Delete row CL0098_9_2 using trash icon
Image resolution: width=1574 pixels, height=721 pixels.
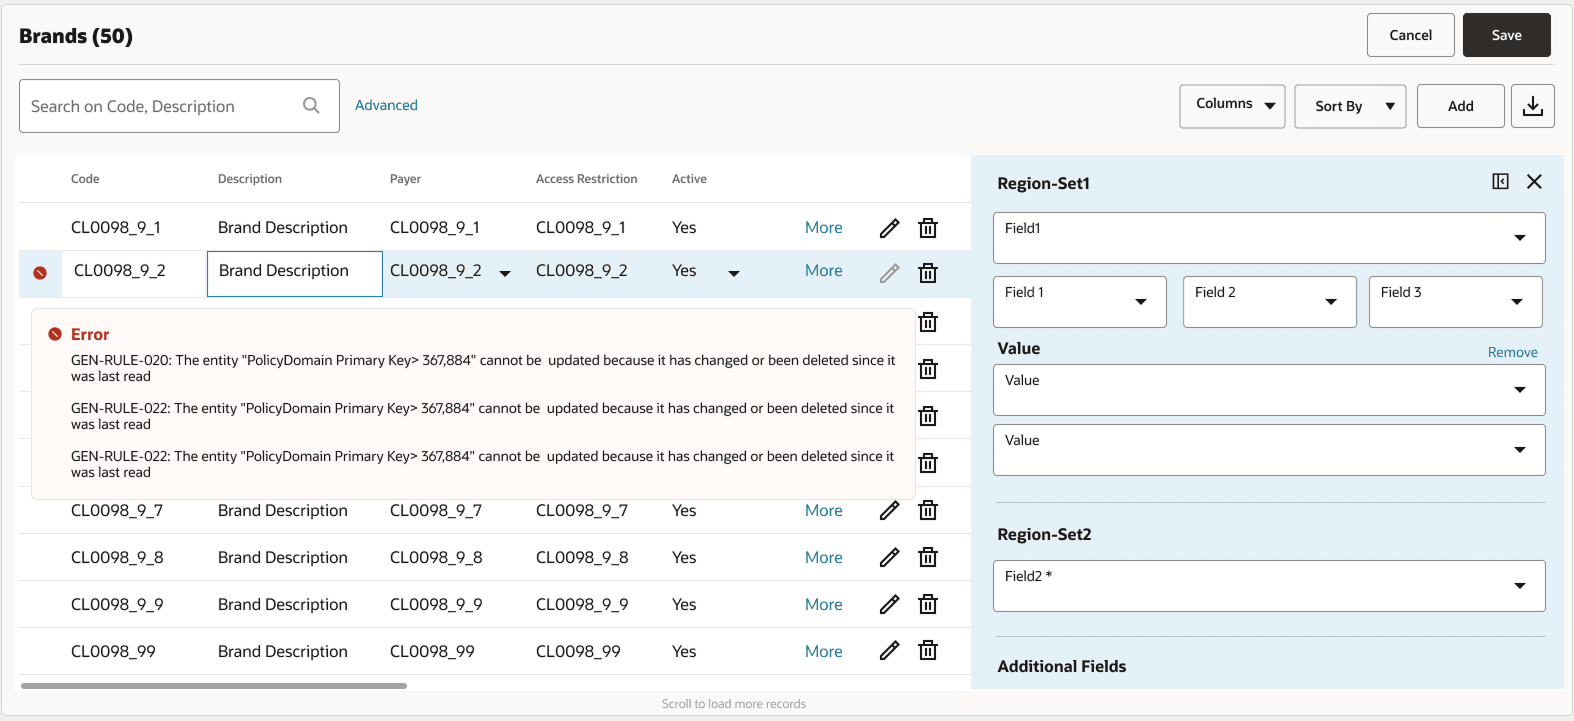tap(928, 273)
